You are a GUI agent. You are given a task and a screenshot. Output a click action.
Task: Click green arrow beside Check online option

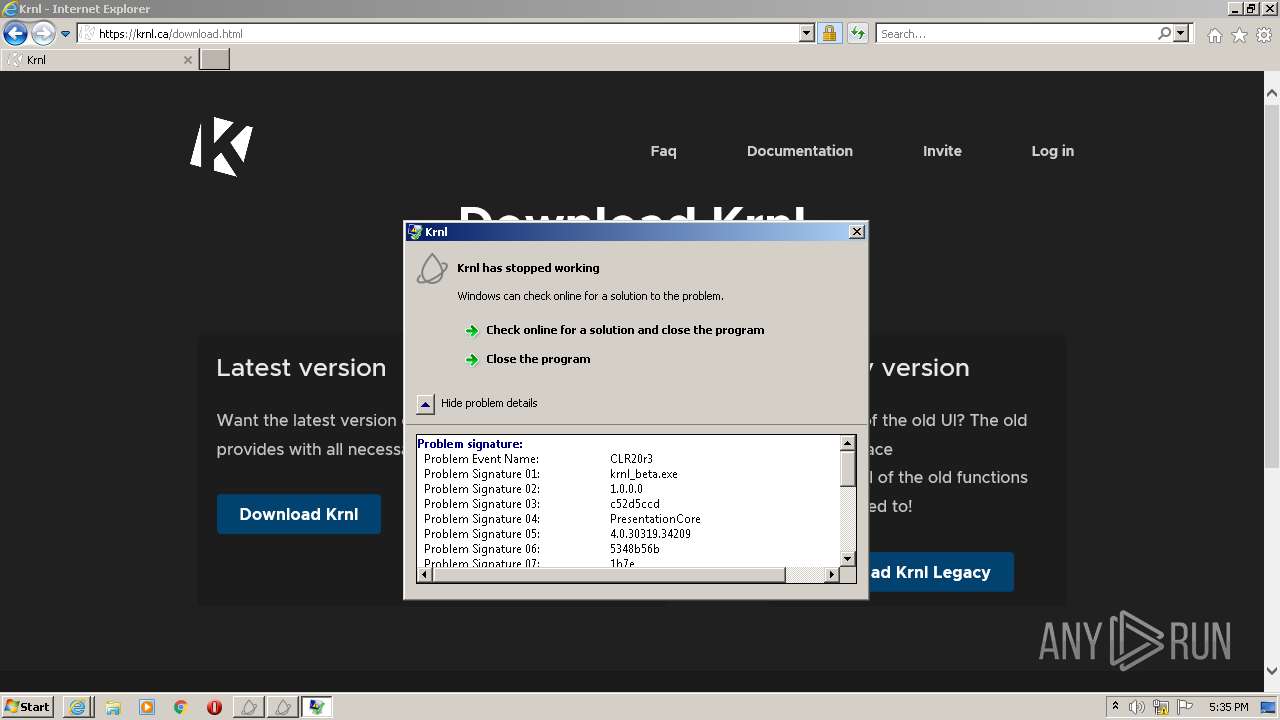click(472, 331)
